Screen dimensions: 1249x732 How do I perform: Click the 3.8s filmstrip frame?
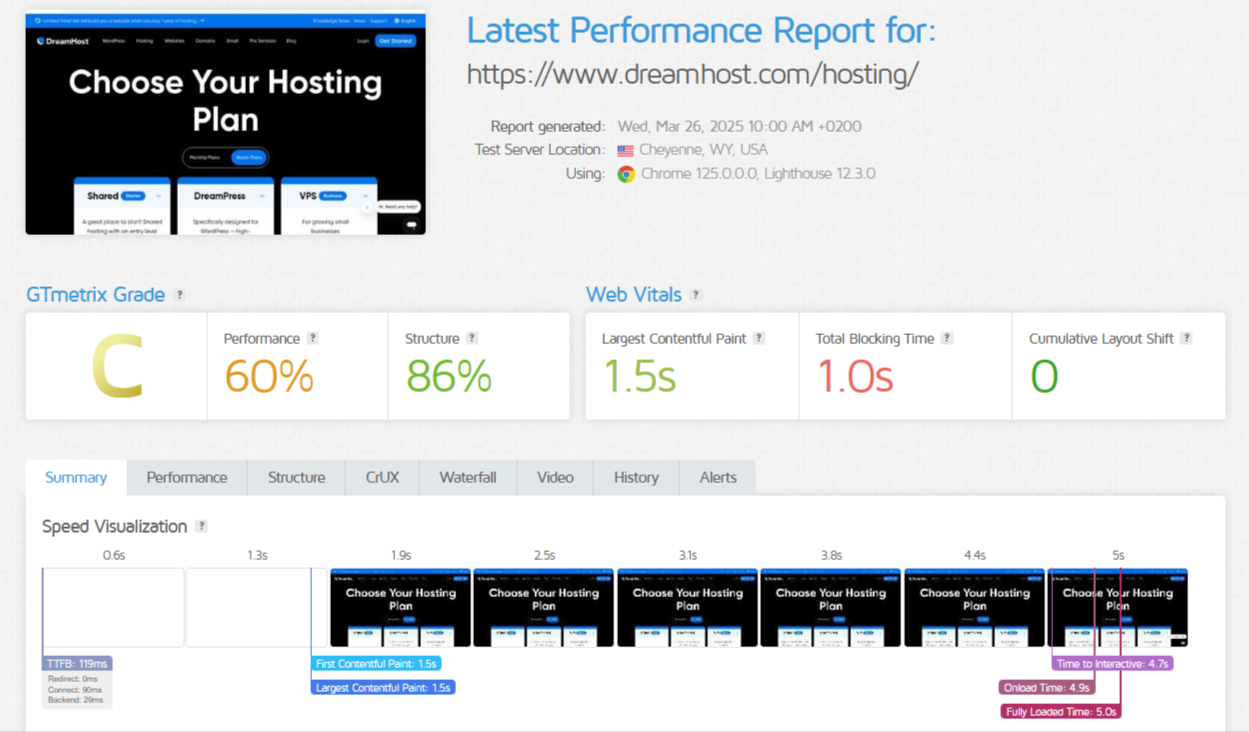831,607
